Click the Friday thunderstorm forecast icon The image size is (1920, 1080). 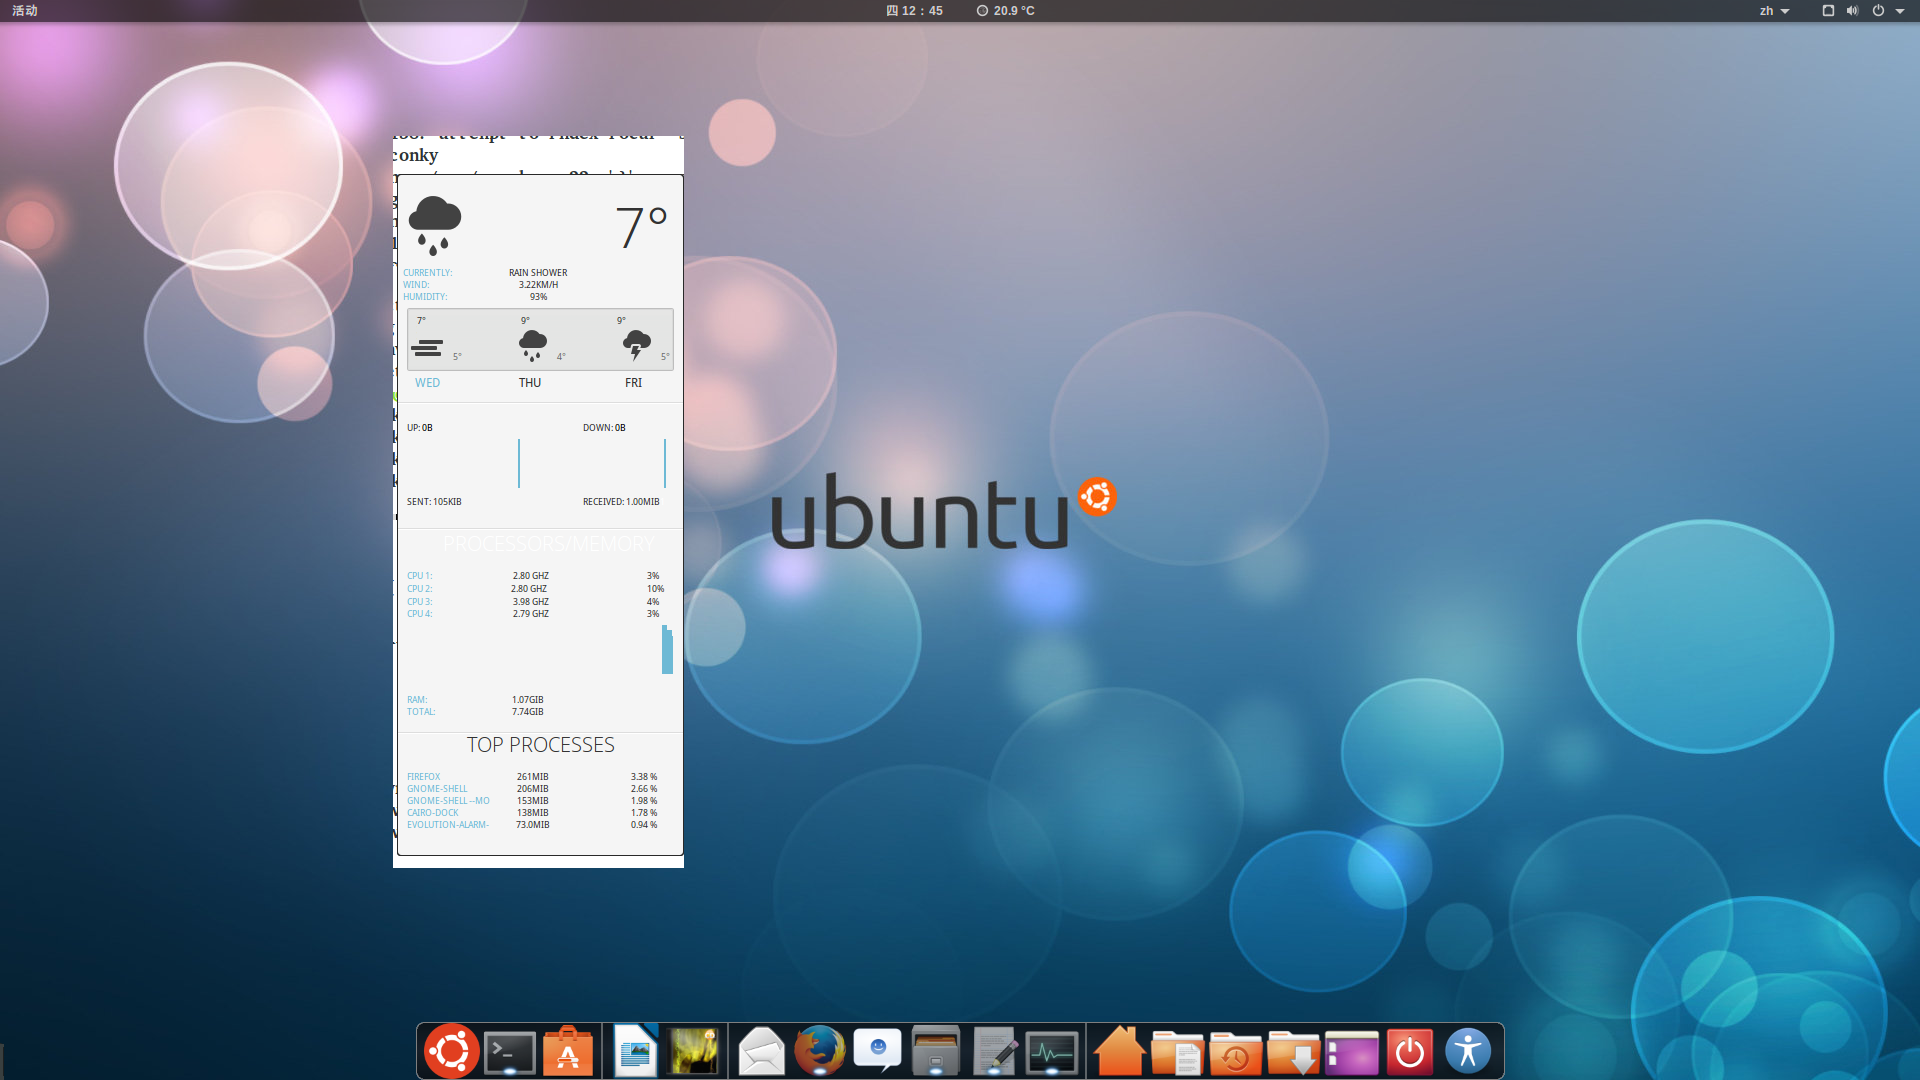pyautogui.click(x=636, y=345)
